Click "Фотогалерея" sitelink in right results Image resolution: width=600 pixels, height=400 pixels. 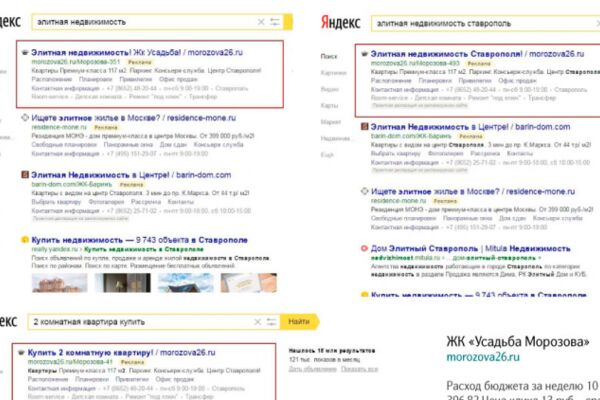pos(445,153)
